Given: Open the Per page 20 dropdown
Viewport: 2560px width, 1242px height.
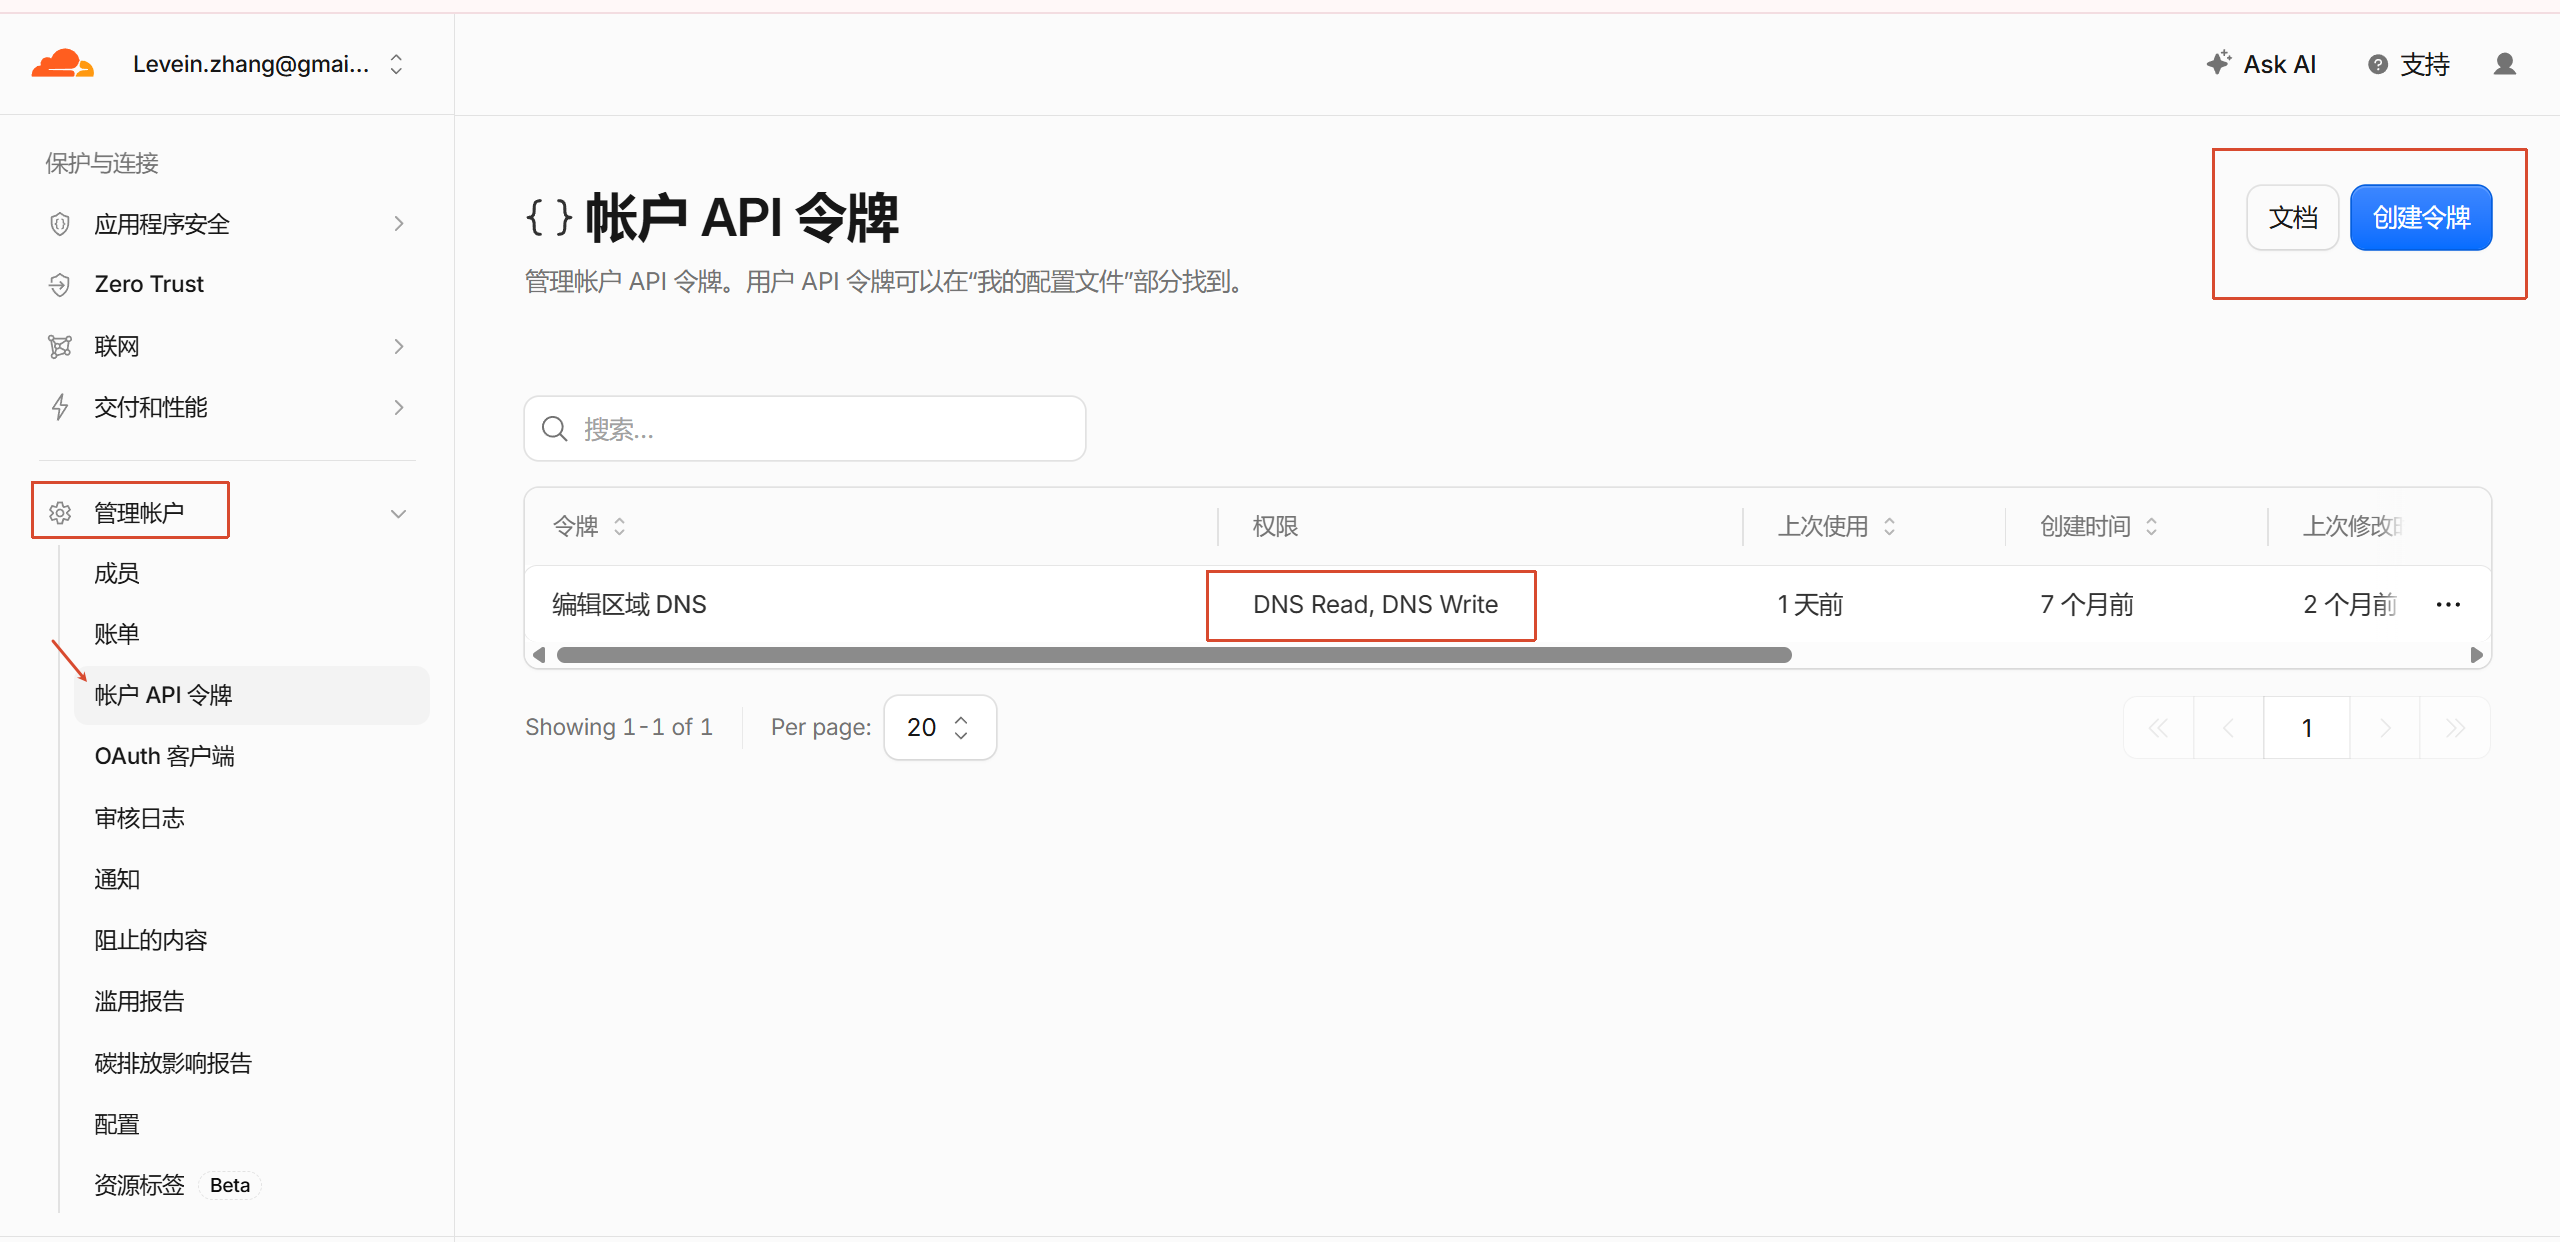Looking at the screenshot, I should 940,727.
